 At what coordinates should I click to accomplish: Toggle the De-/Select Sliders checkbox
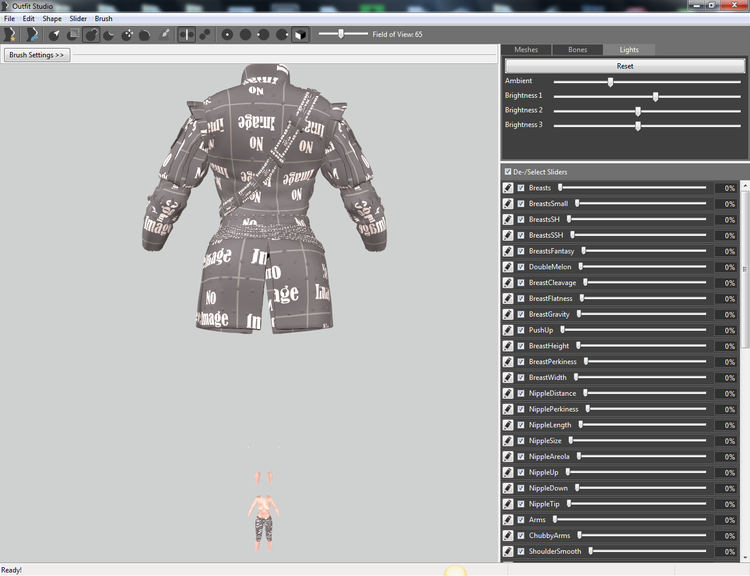[508, 172]
